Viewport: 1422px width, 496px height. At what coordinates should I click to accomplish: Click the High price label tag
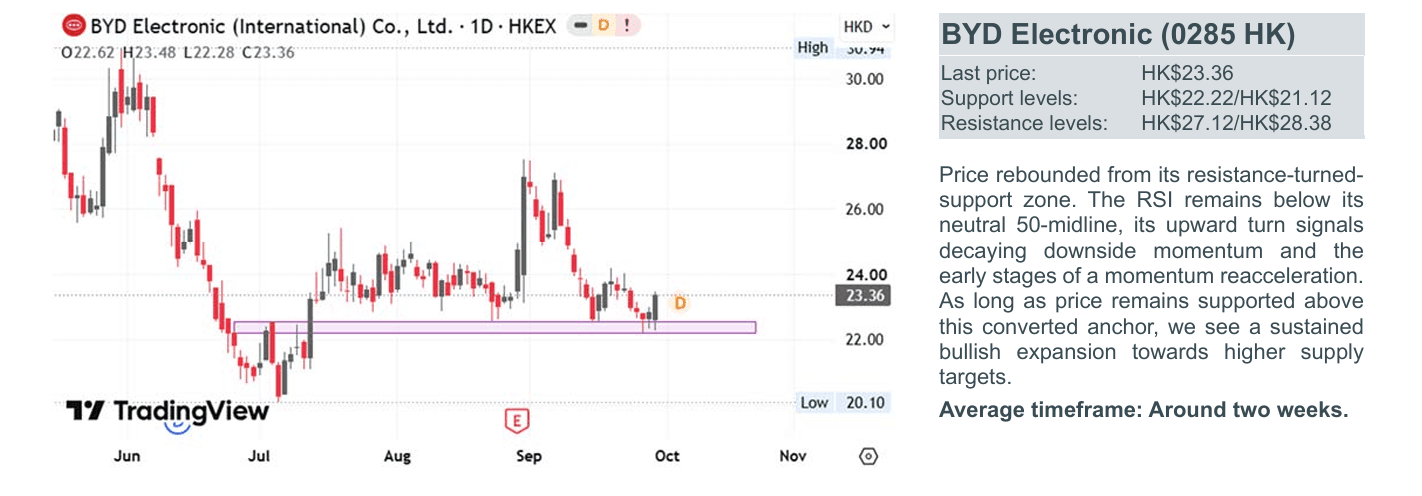click(813, 47)
